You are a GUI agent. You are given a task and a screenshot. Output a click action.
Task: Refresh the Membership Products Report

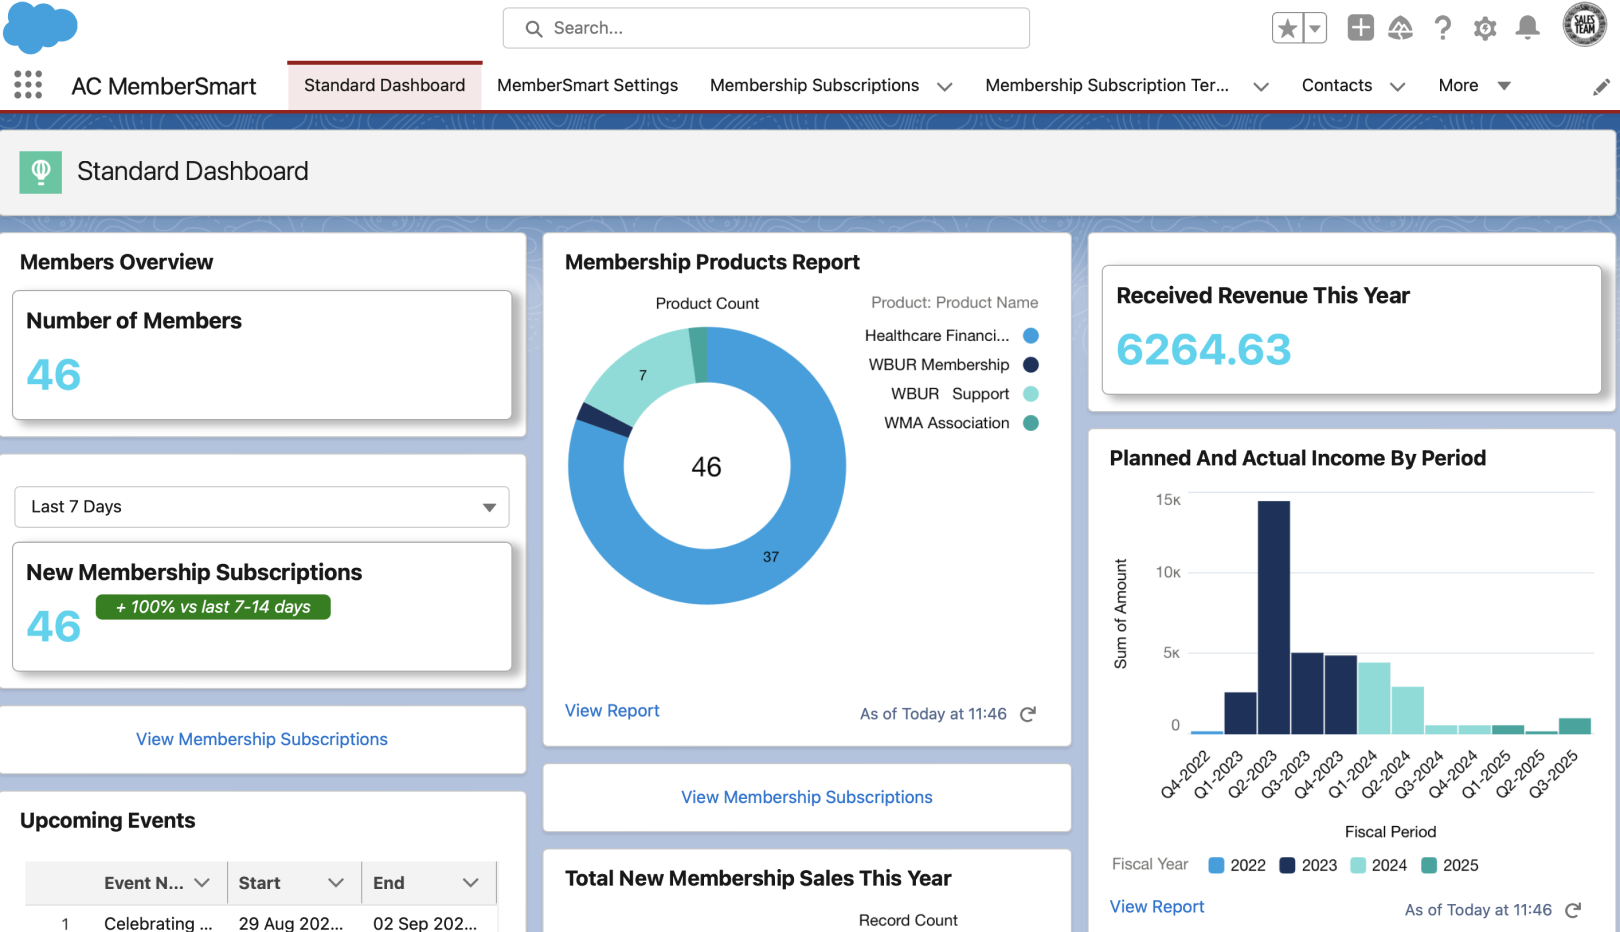(x=1028, y=714)
